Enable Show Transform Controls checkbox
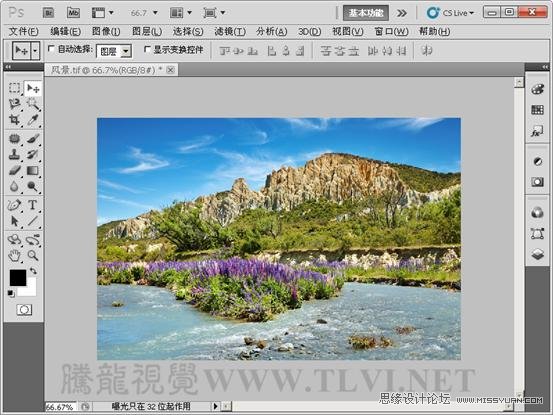This screenshot has width=553, height=415. pos(147,49)
